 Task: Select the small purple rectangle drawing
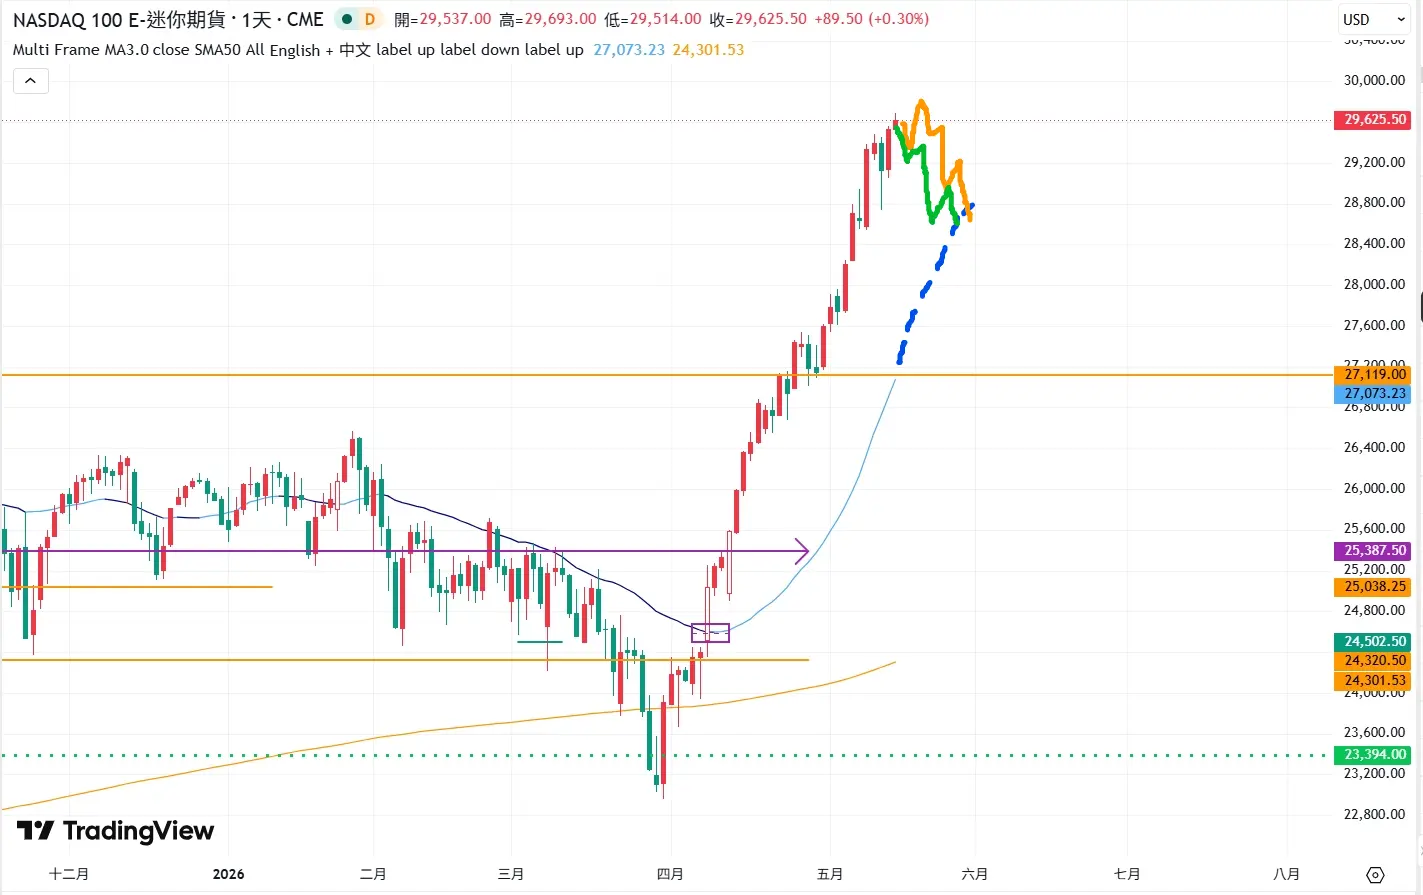pos(710,633)
